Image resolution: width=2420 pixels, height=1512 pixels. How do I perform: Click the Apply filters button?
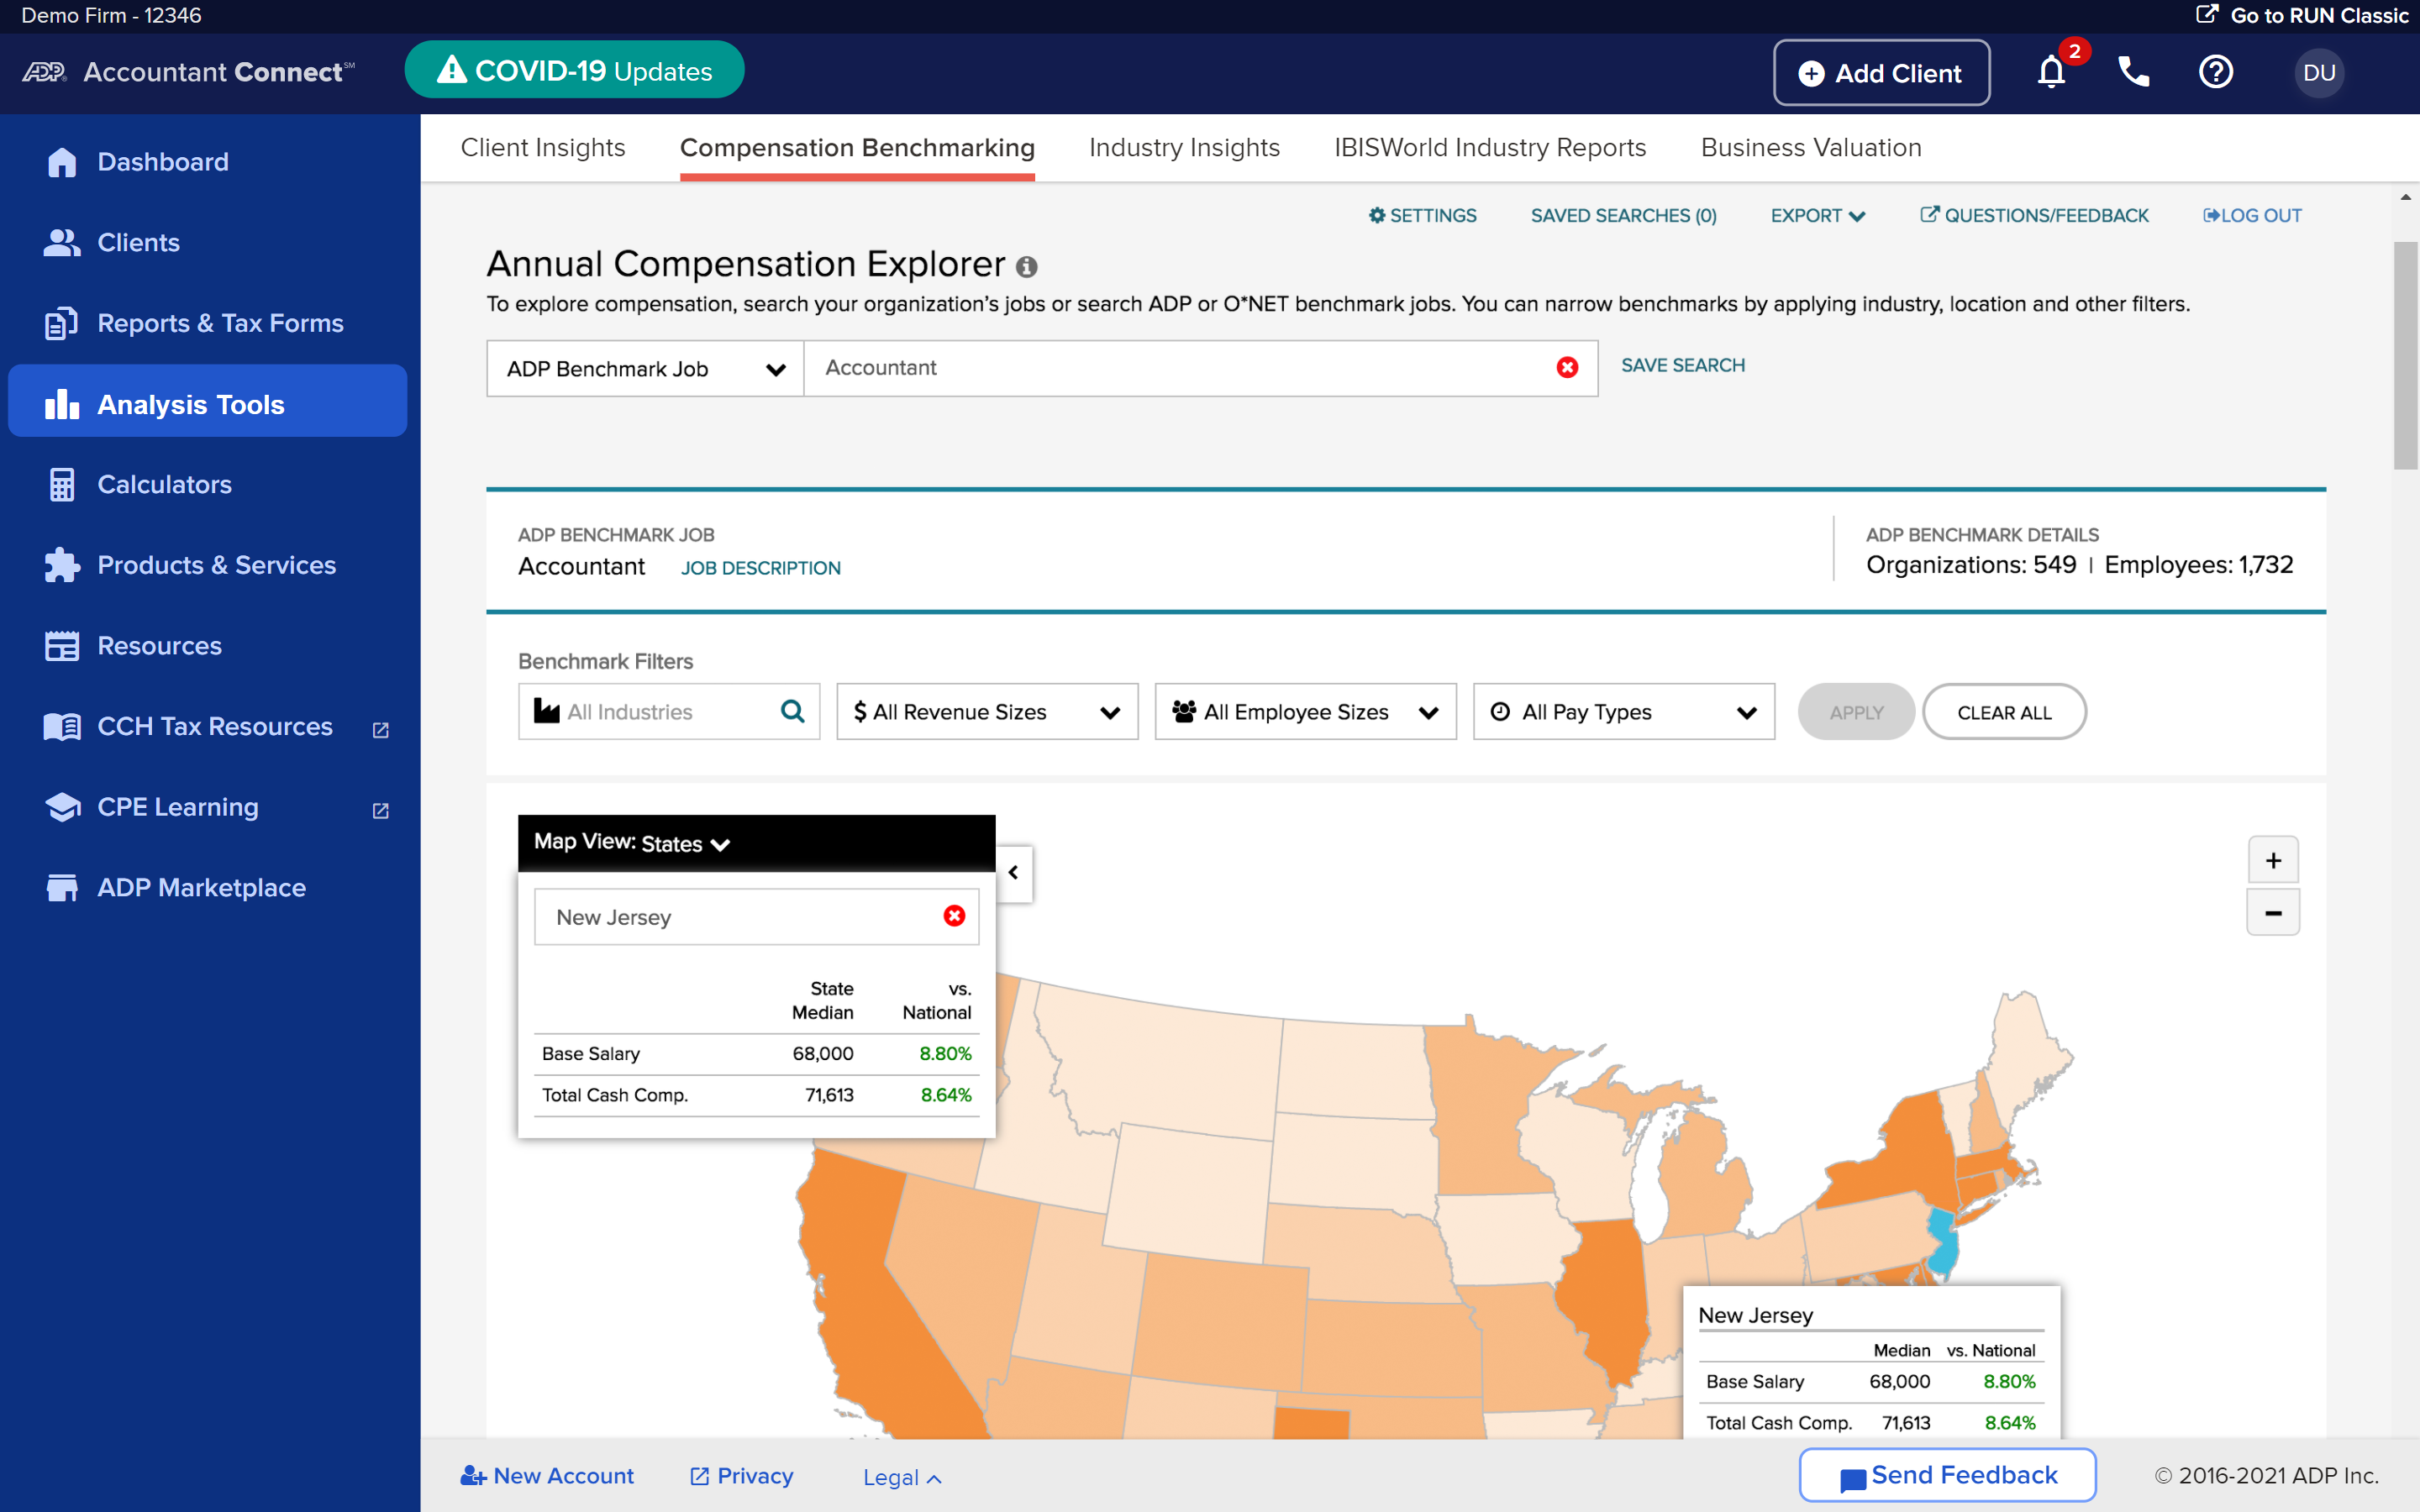tap(1856, 712)
